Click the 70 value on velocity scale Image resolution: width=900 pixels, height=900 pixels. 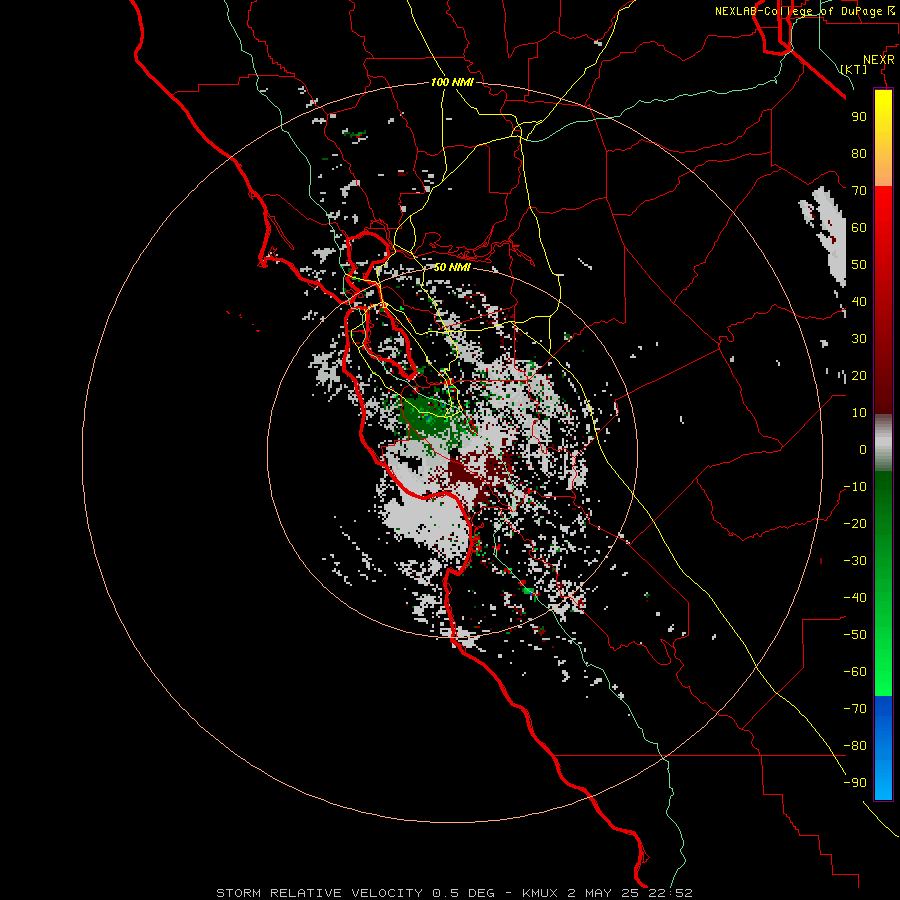859,191
